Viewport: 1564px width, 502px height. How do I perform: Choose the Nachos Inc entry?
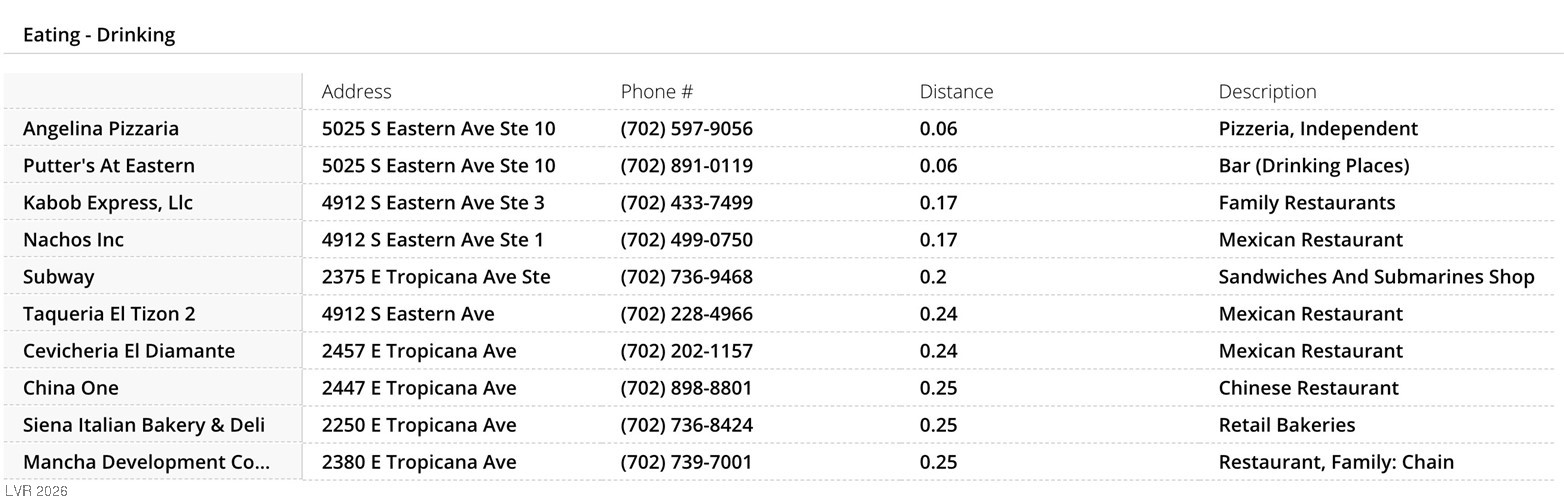[x=73, y=240]
